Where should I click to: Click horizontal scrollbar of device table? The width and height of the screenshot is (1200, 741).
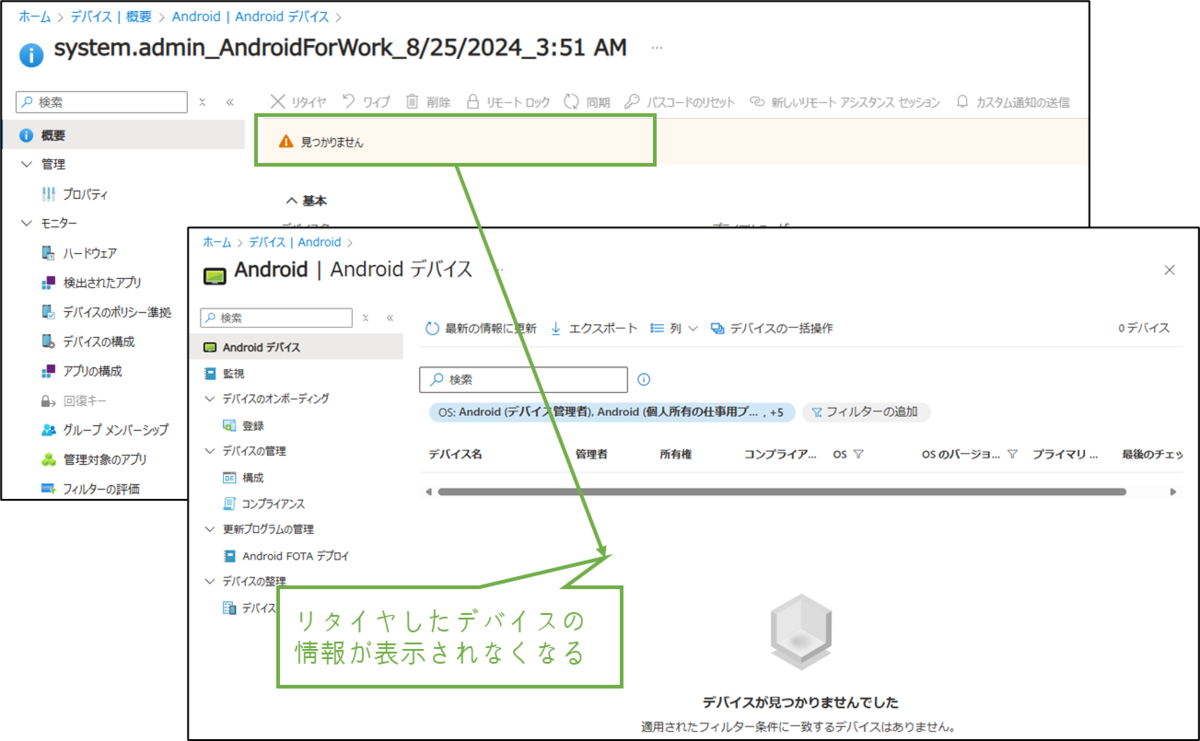pyautogui.click(x=782, y=492)
